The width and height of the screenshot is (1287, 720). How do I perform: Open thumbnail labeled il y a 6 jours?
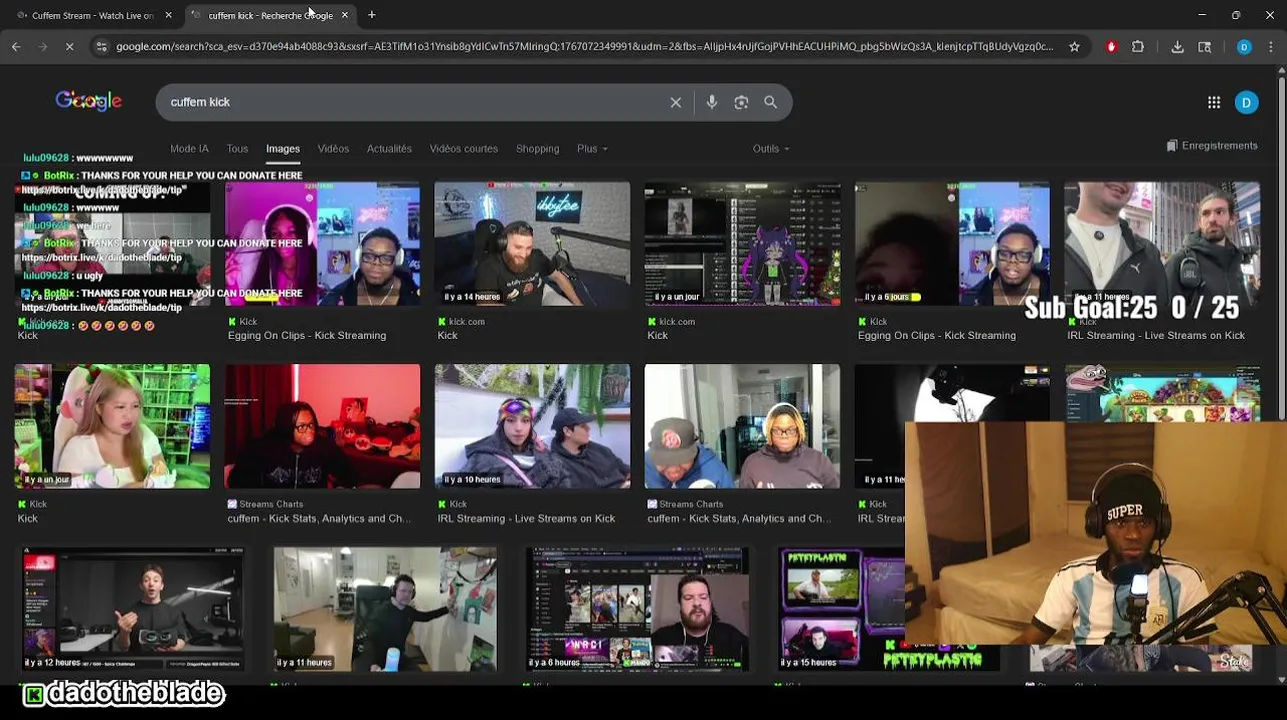pos(952,244)
